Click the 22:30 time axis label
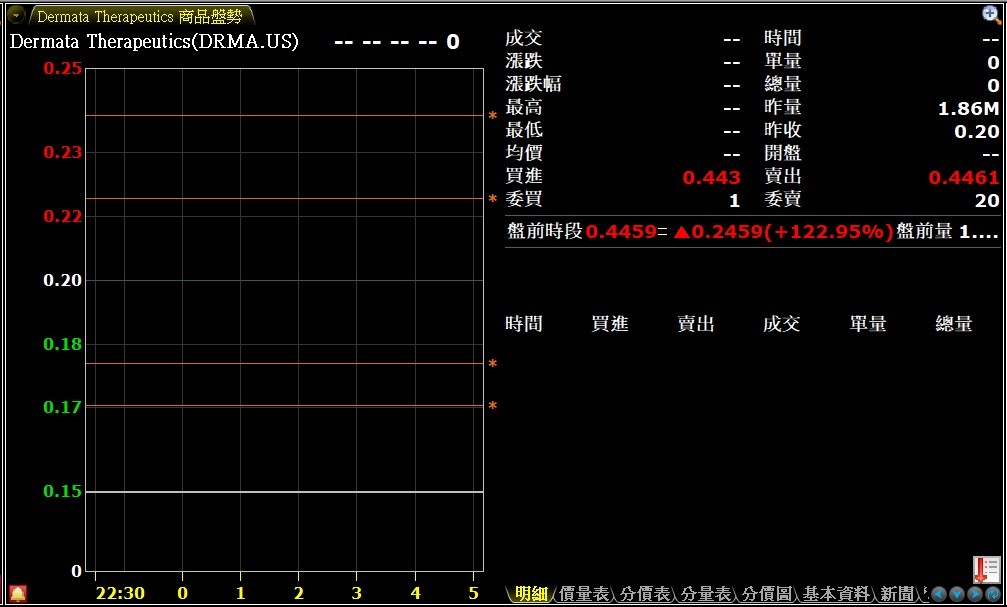The height and width of the screenshot is (607, 1007). click(120, 593)
